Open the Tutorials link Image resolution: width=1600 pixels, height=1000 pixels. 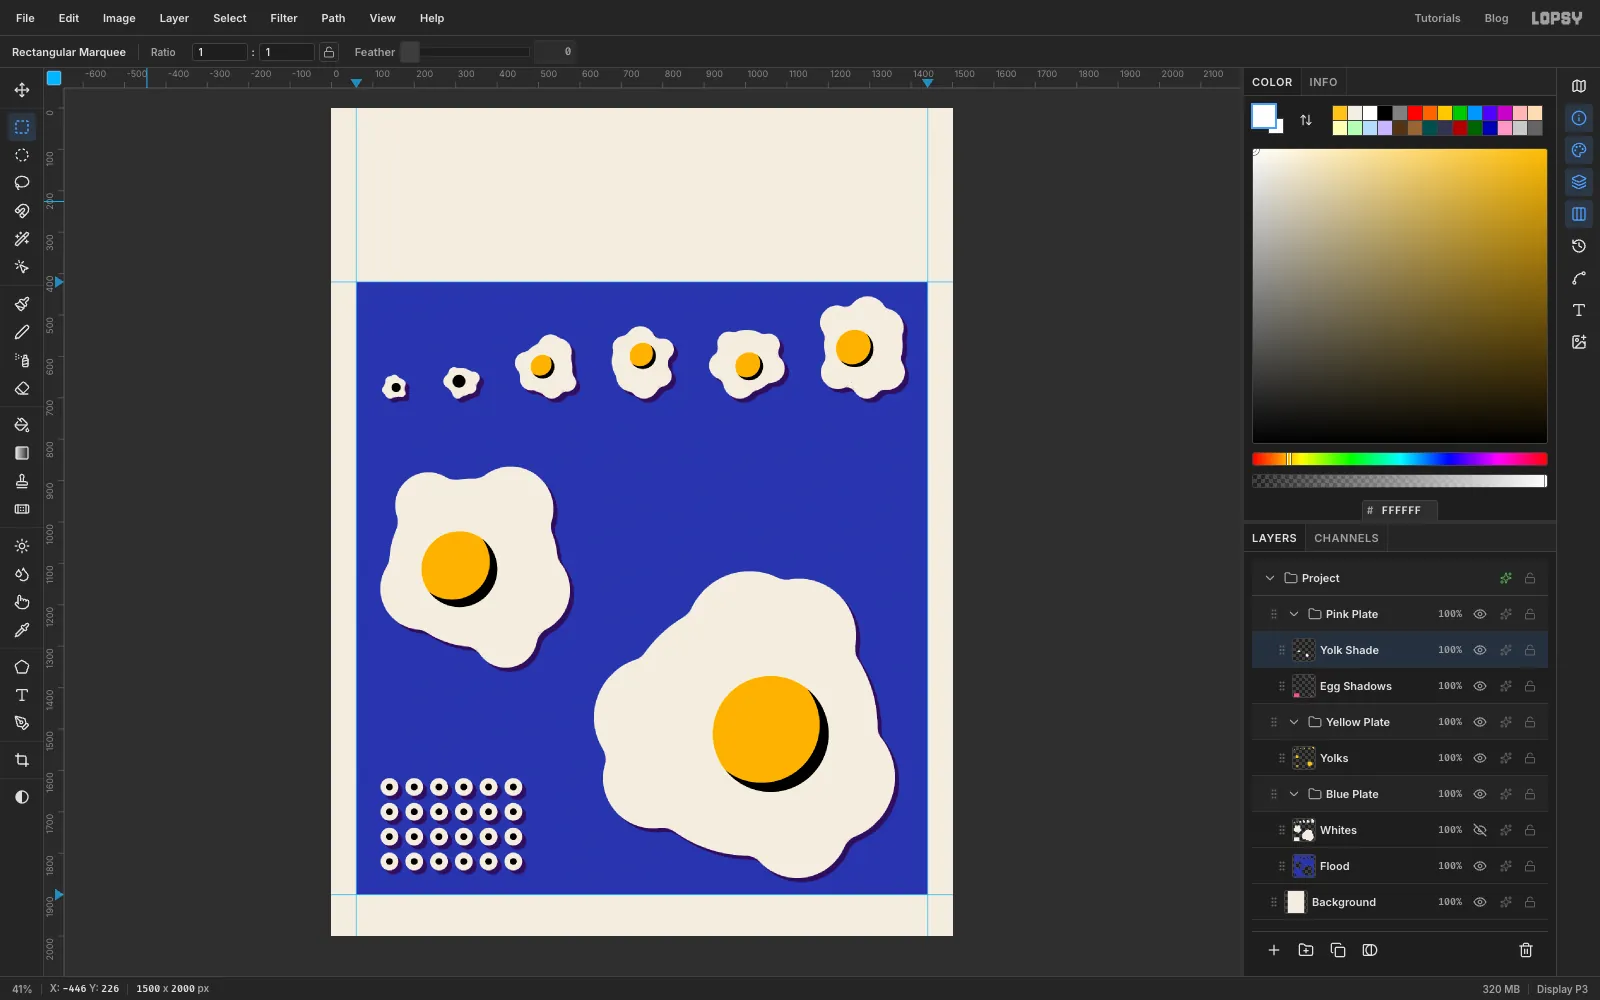(1437, 18)
